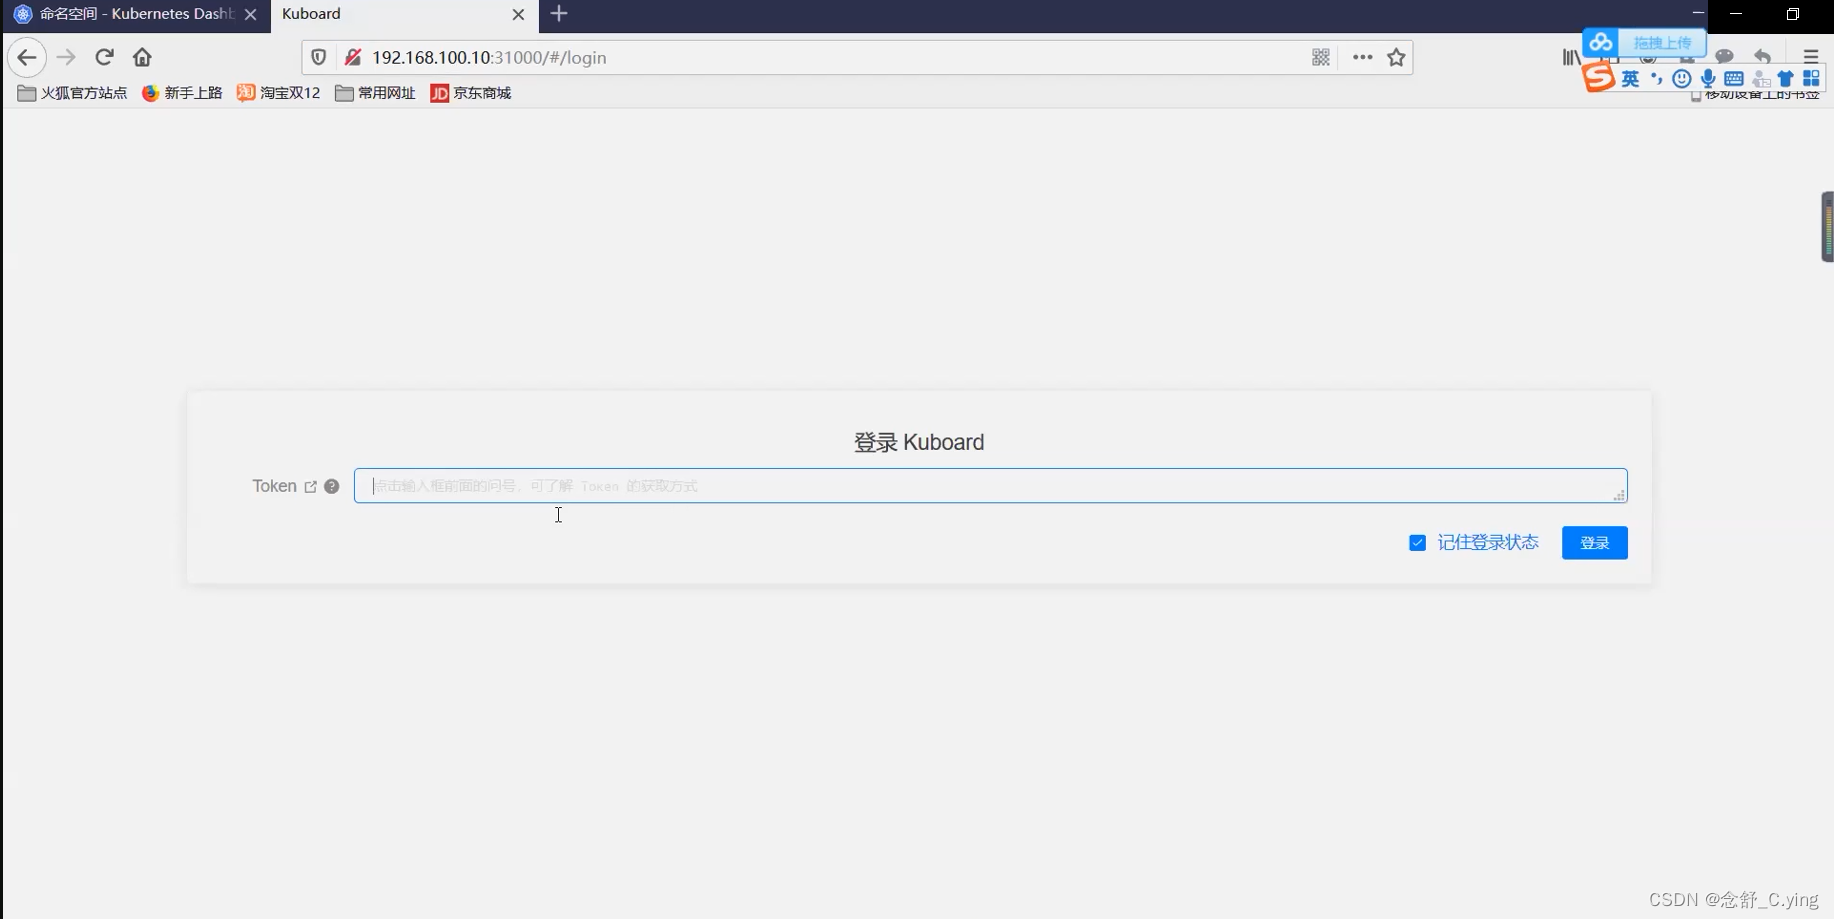
Task: Open a new browser tab
Action: [x=559, y=14]
